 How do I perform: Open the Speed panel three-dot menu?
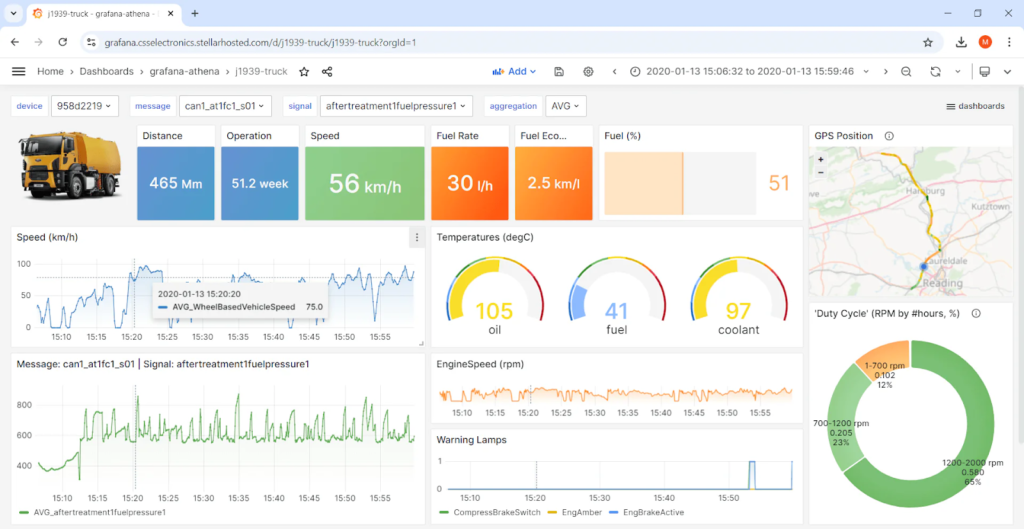click(x=416, y=237)
